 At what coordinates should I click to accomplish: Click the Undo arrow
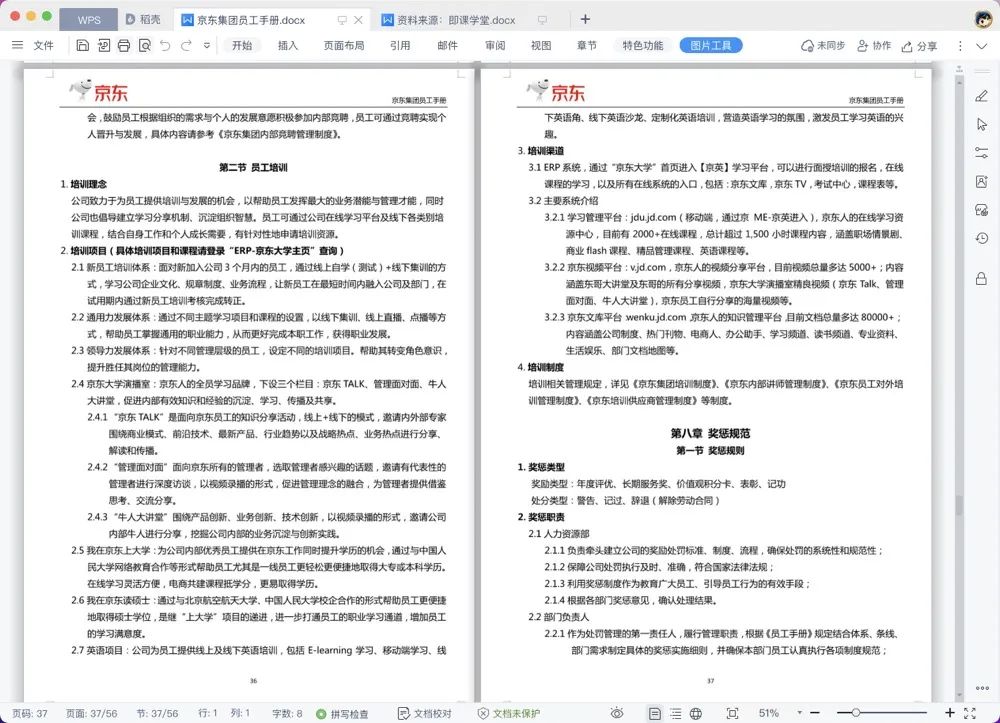click(x=165, y=45)
